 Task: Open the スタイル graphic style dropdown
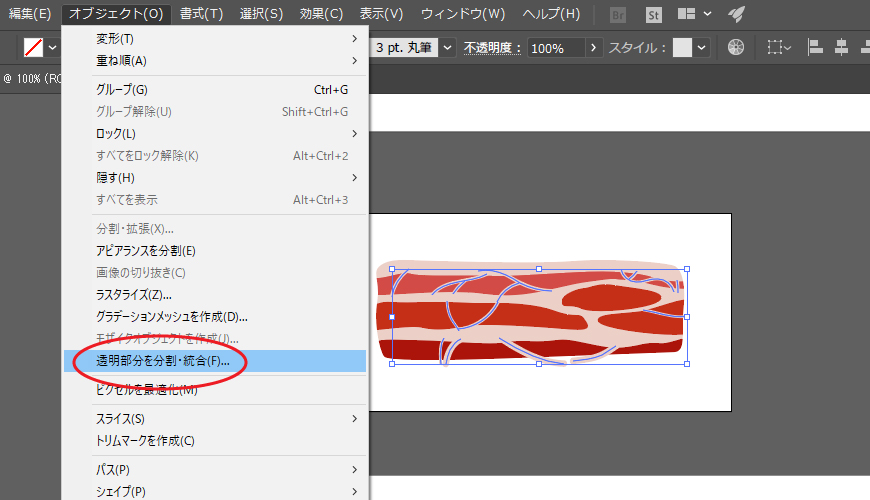pyautogui.click(x=702, y=47)
